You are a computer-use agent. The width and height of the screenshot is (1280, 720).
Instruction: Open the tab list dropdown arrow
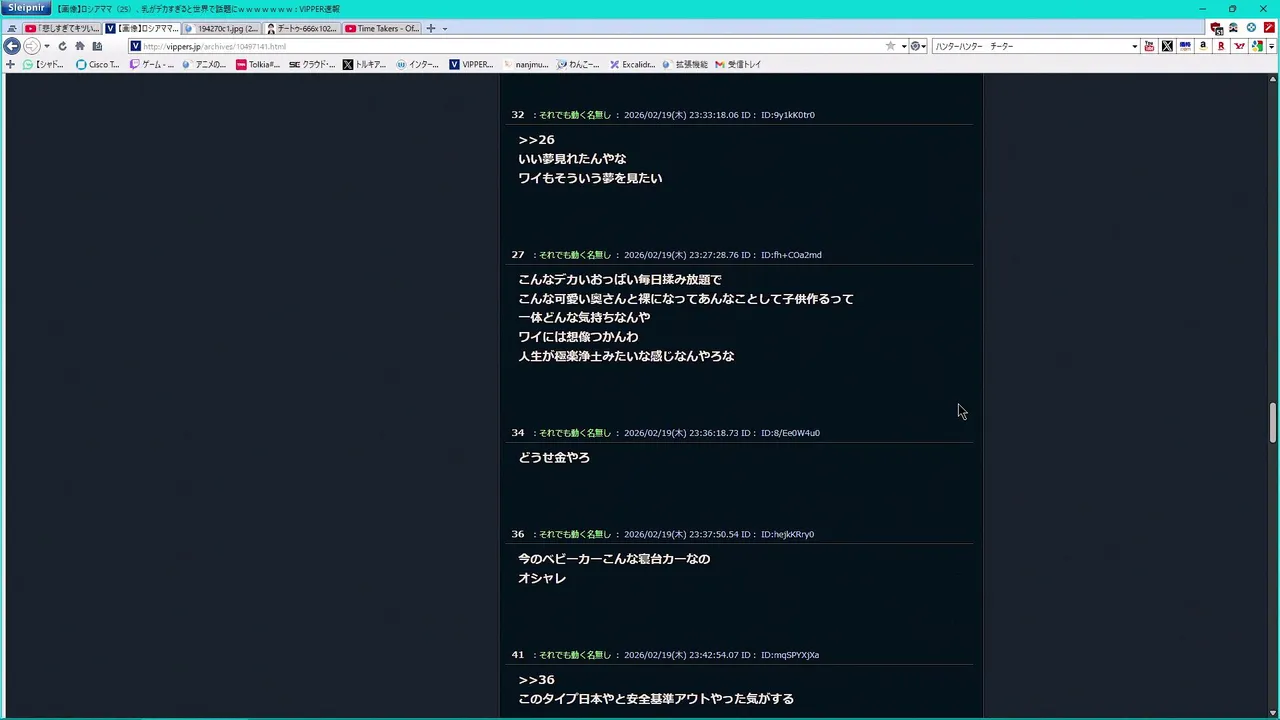(445, 28)
